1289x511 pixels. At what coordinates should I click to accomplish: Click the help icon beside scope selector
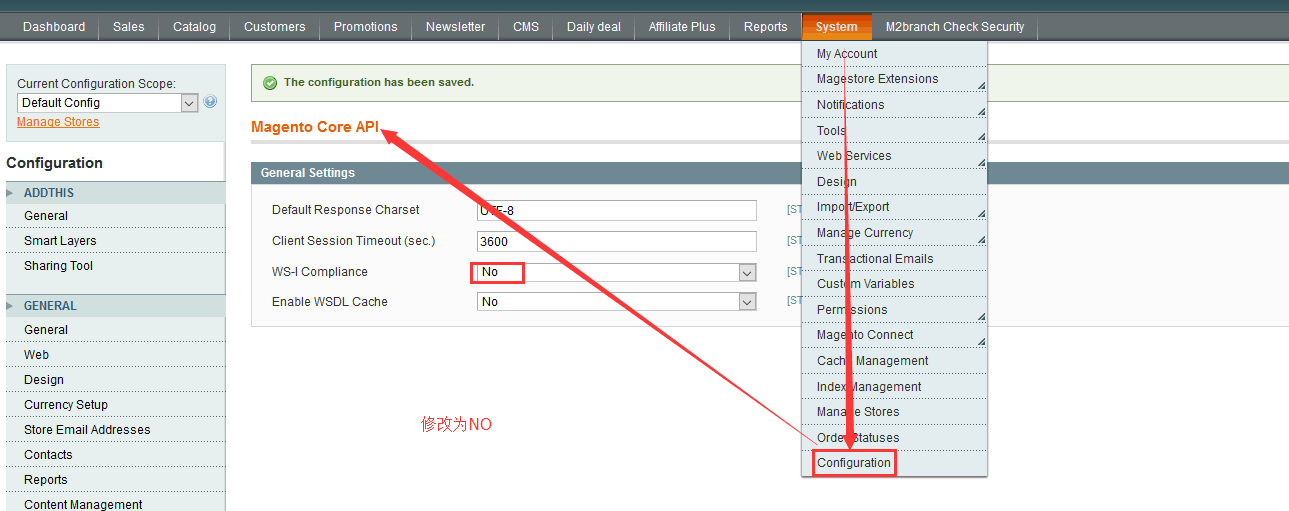210,102
